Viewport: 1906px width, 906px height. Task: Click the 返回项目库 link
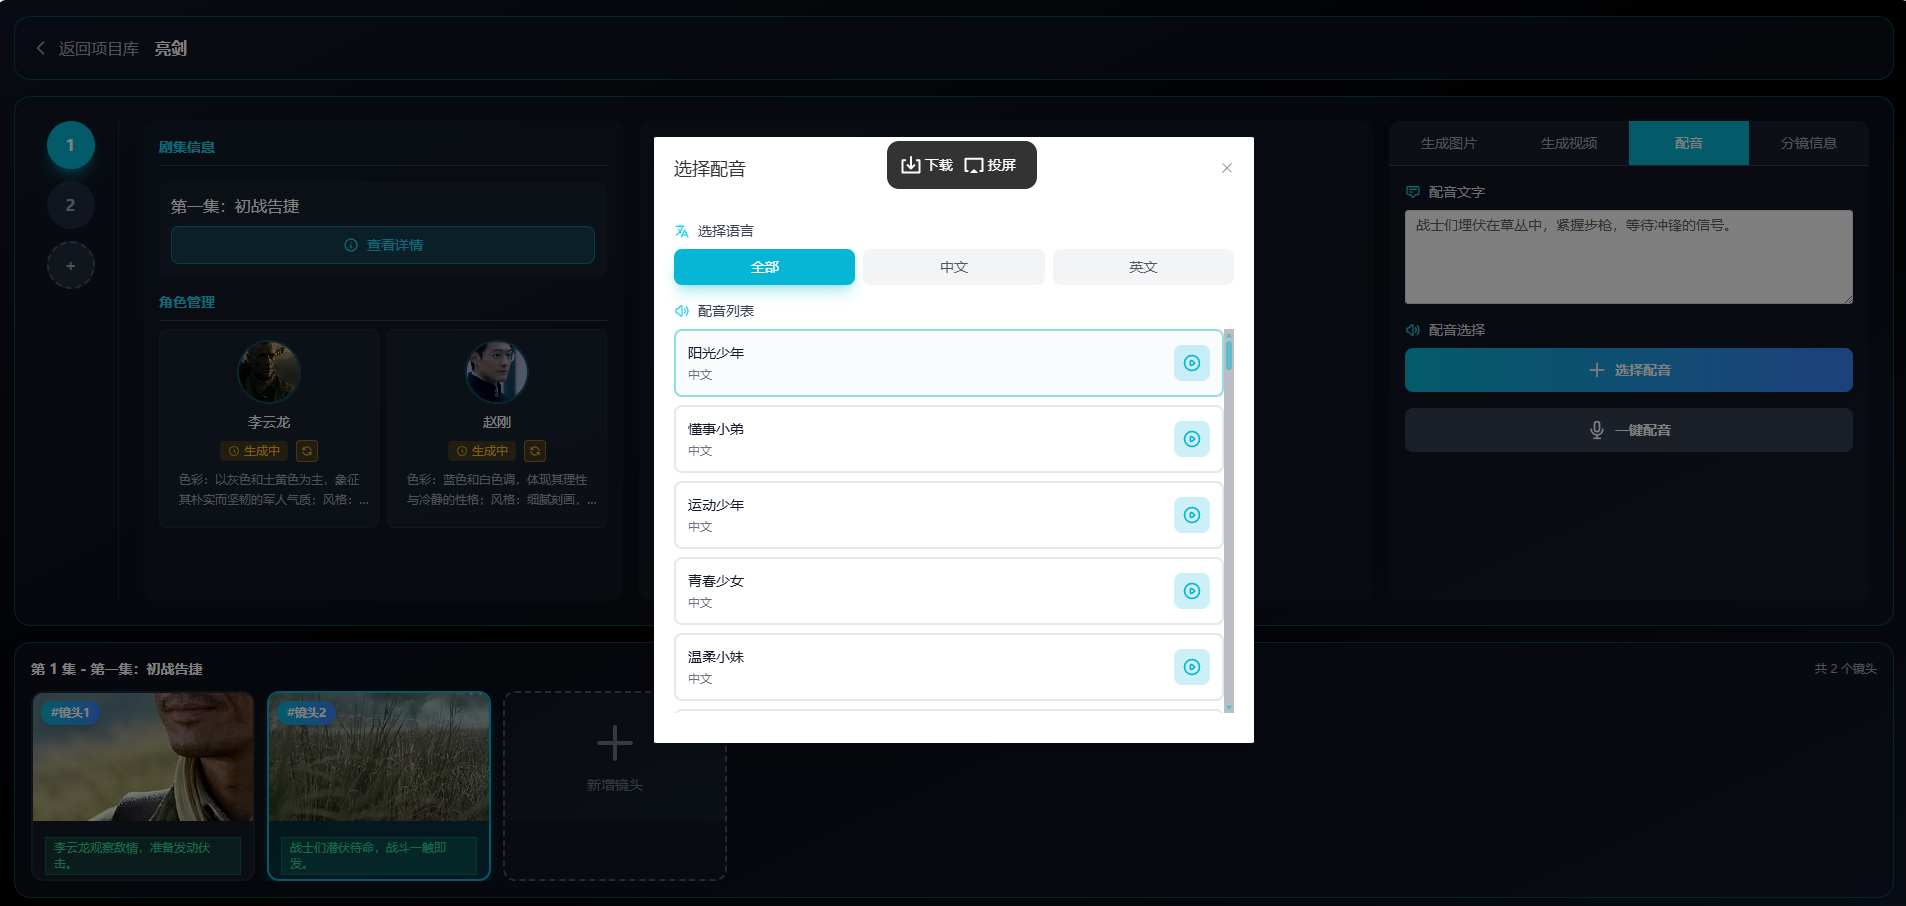(98, 48)
